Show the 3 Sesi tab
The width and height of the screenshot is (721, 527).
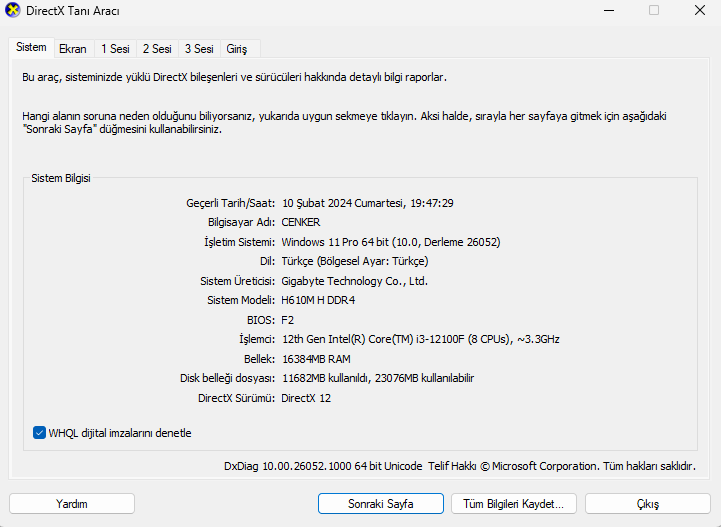click(x=198, y=49)
